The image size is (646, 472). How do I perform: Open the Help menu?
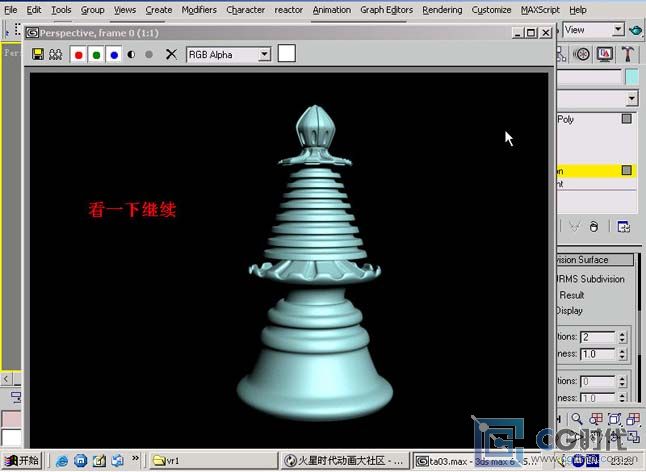(x=578, y=10)
